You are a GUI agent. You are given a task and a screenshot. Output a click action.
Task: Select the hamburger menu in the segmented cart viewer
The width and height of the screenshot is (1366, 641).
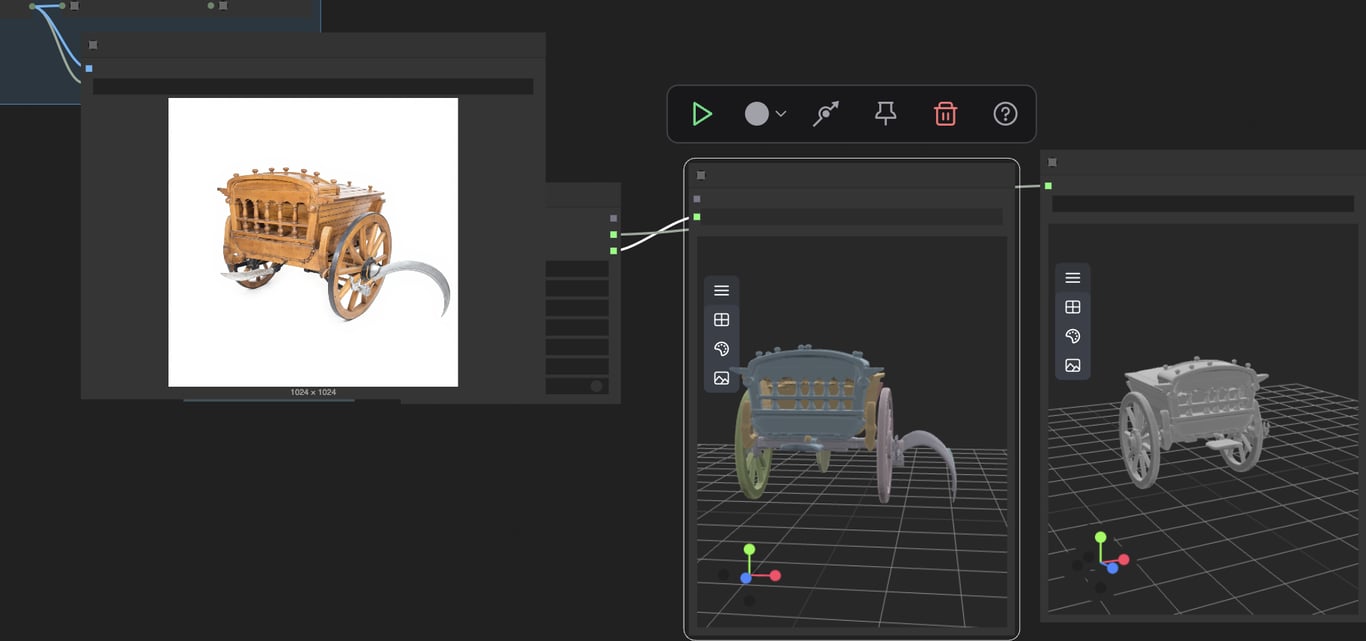(x=721, y=290)
